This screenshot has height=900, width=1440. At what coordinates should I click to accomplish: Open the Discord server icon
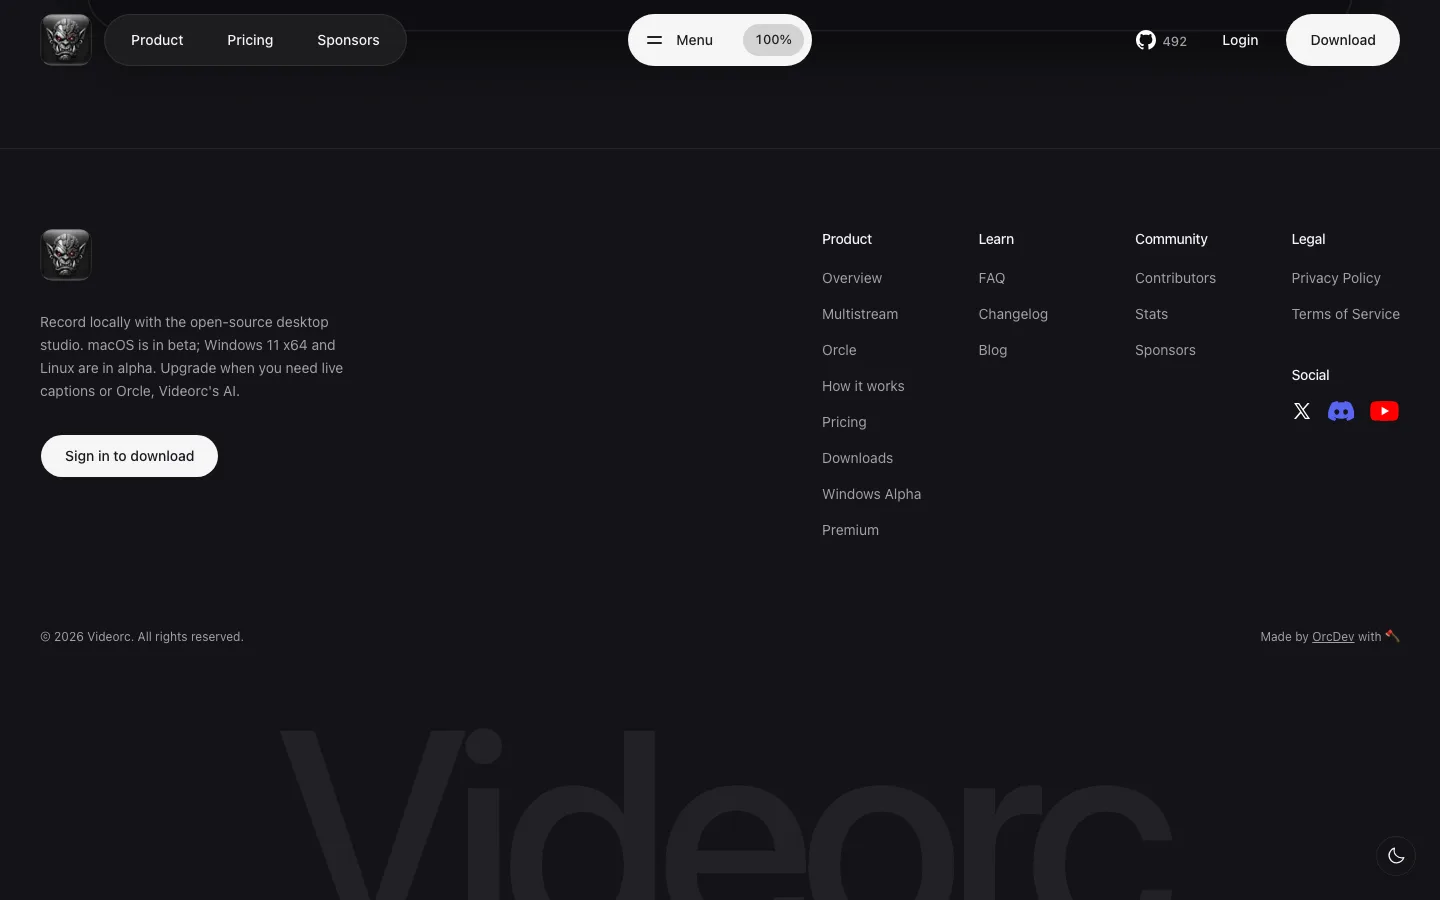[1341, 411]
